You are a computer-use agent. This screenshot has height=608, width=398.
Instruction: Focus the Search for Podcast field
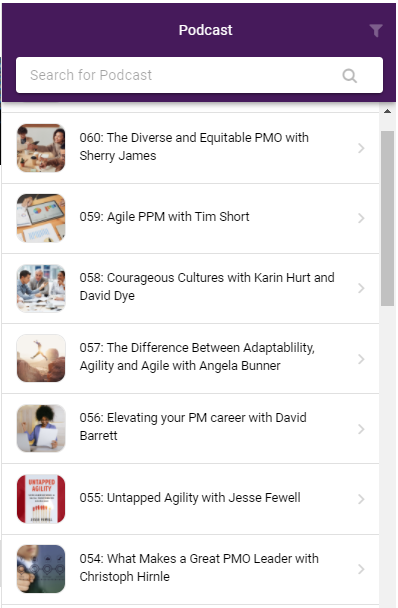[x=199, y=75]
